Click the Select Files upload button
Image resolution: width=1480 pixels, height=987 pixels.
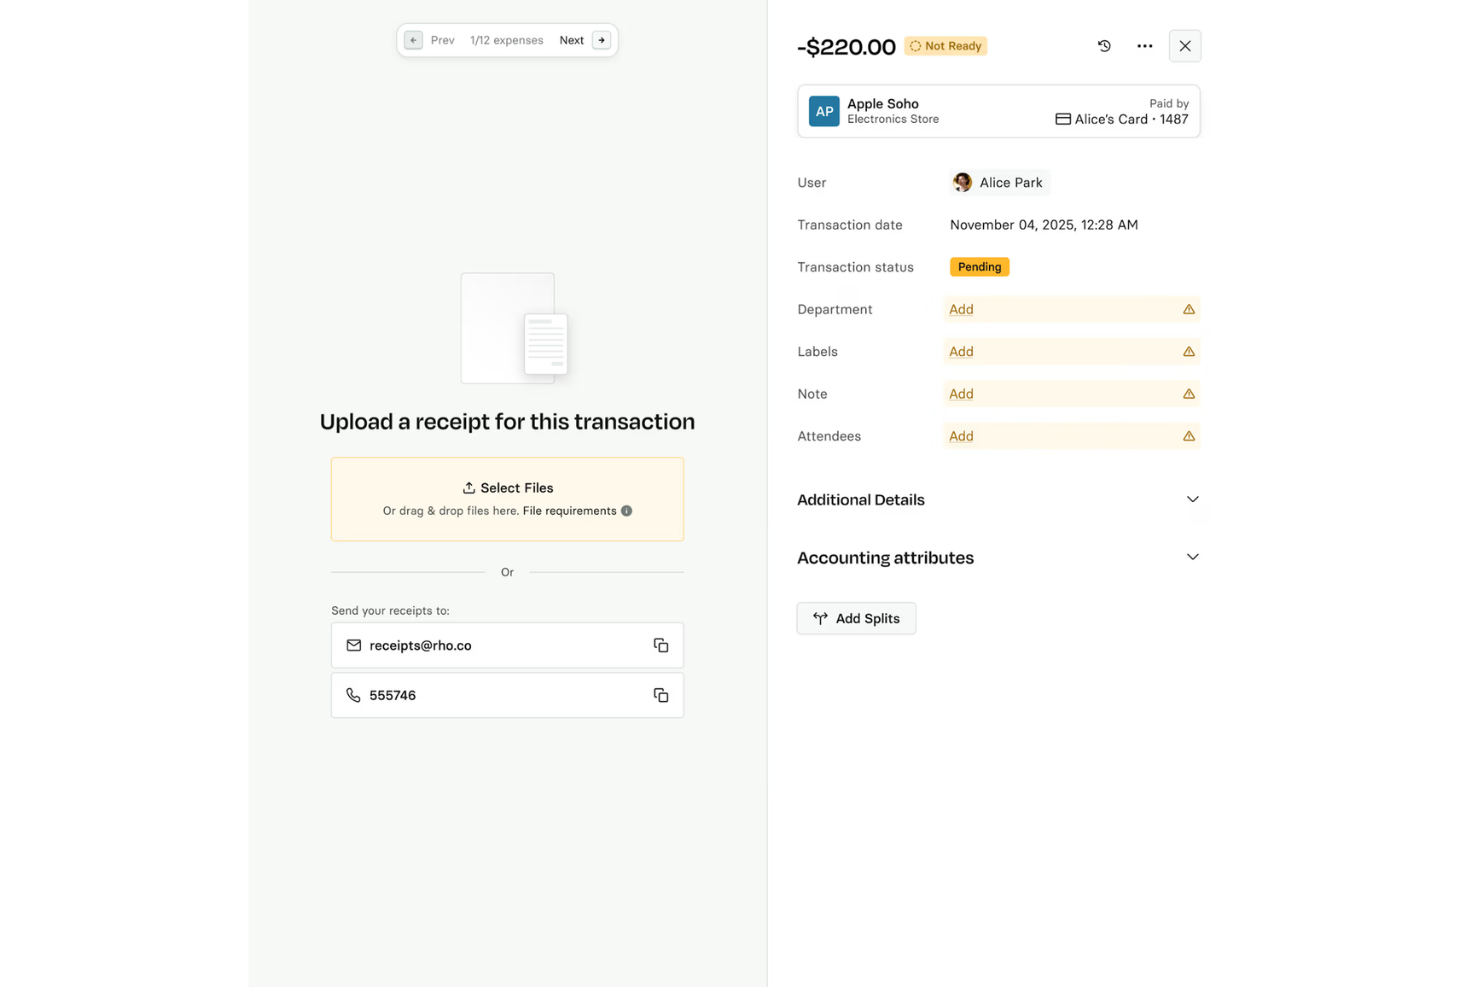click(507, 488)
